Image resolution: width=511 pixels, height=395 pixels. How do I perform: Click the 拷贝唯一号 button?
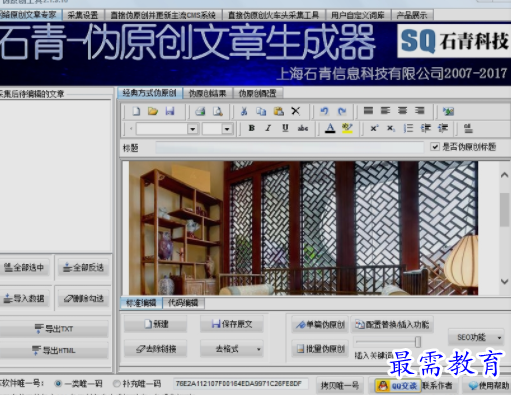pos(340,386)
